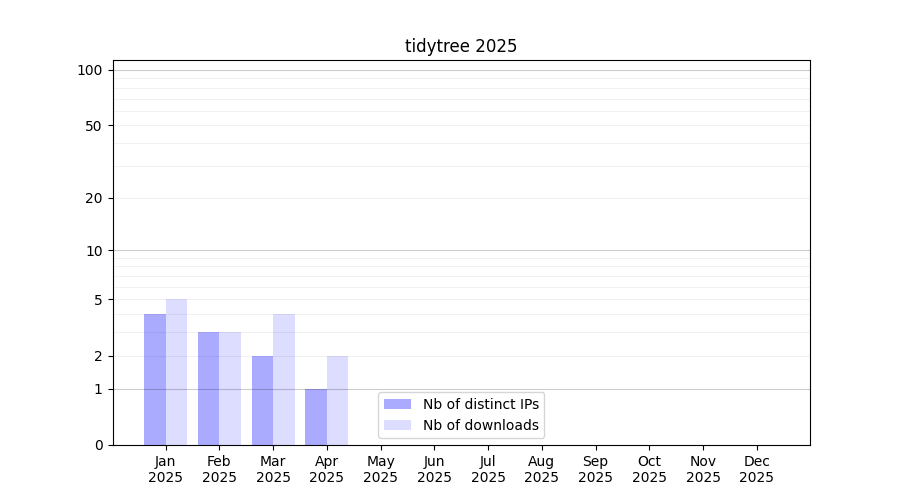Click the January downloads bar
Viewport: 900px width, 500px height.
[x=176, y=372]
